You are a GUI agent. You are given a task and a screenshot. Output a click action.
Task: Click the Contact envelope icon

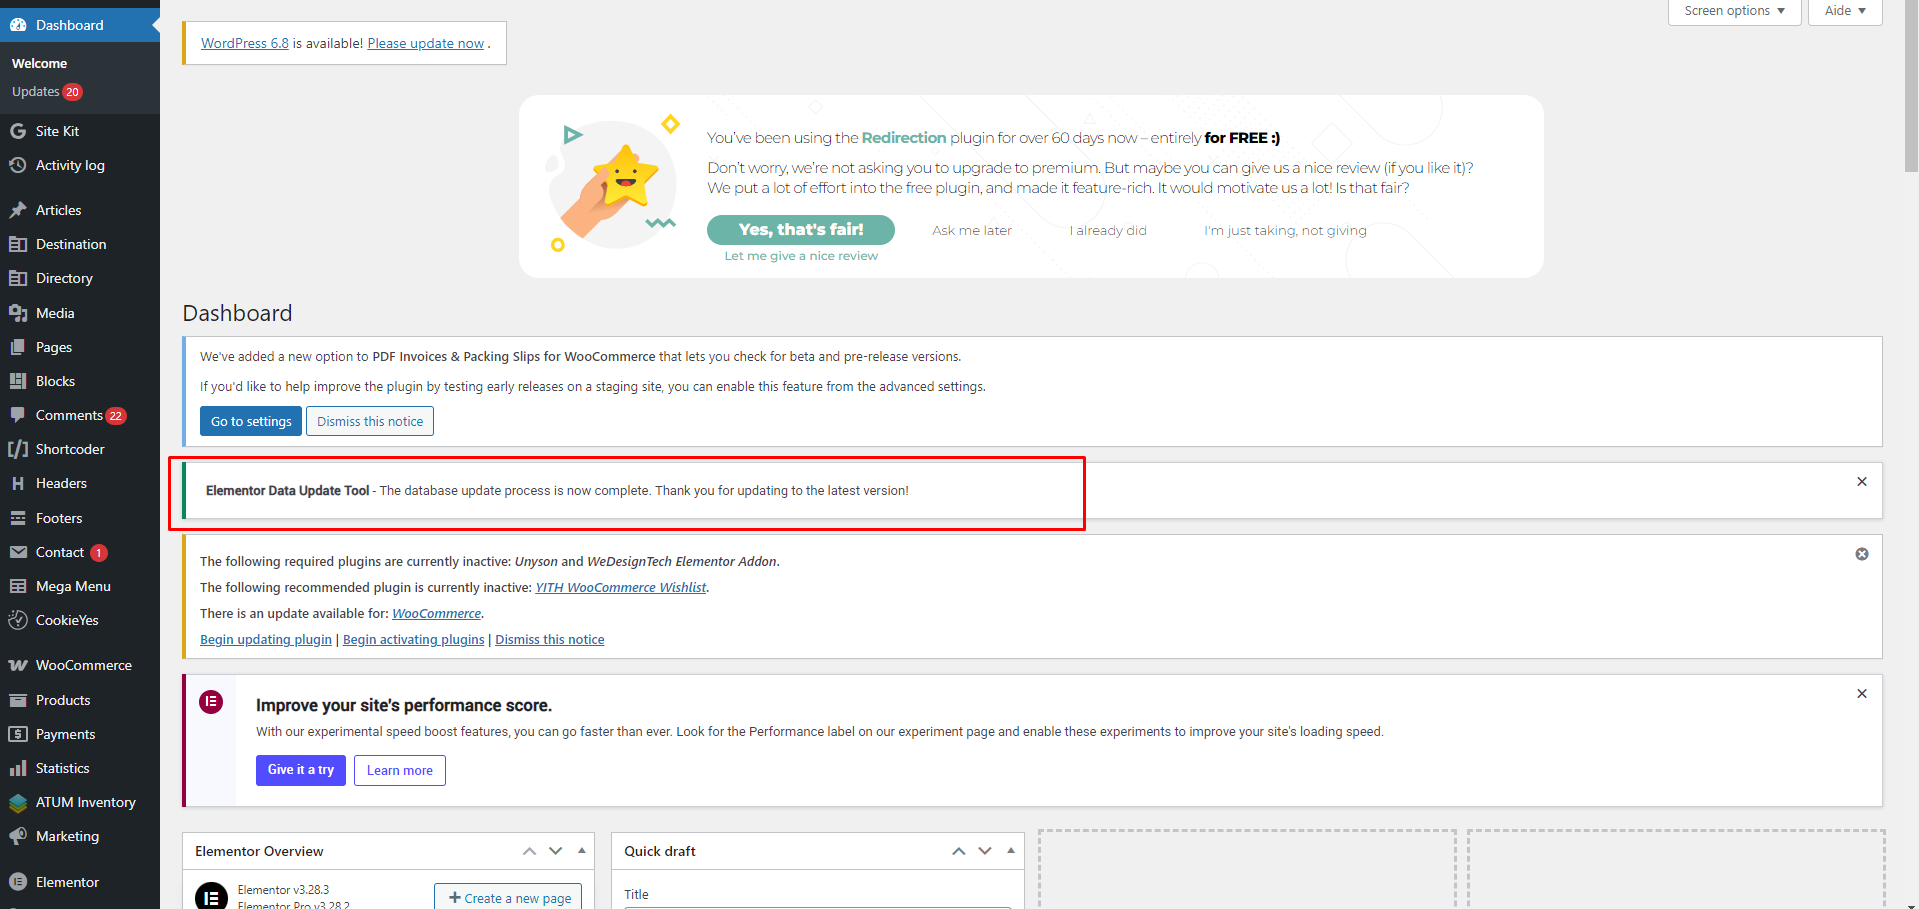[x=18, y=552]
